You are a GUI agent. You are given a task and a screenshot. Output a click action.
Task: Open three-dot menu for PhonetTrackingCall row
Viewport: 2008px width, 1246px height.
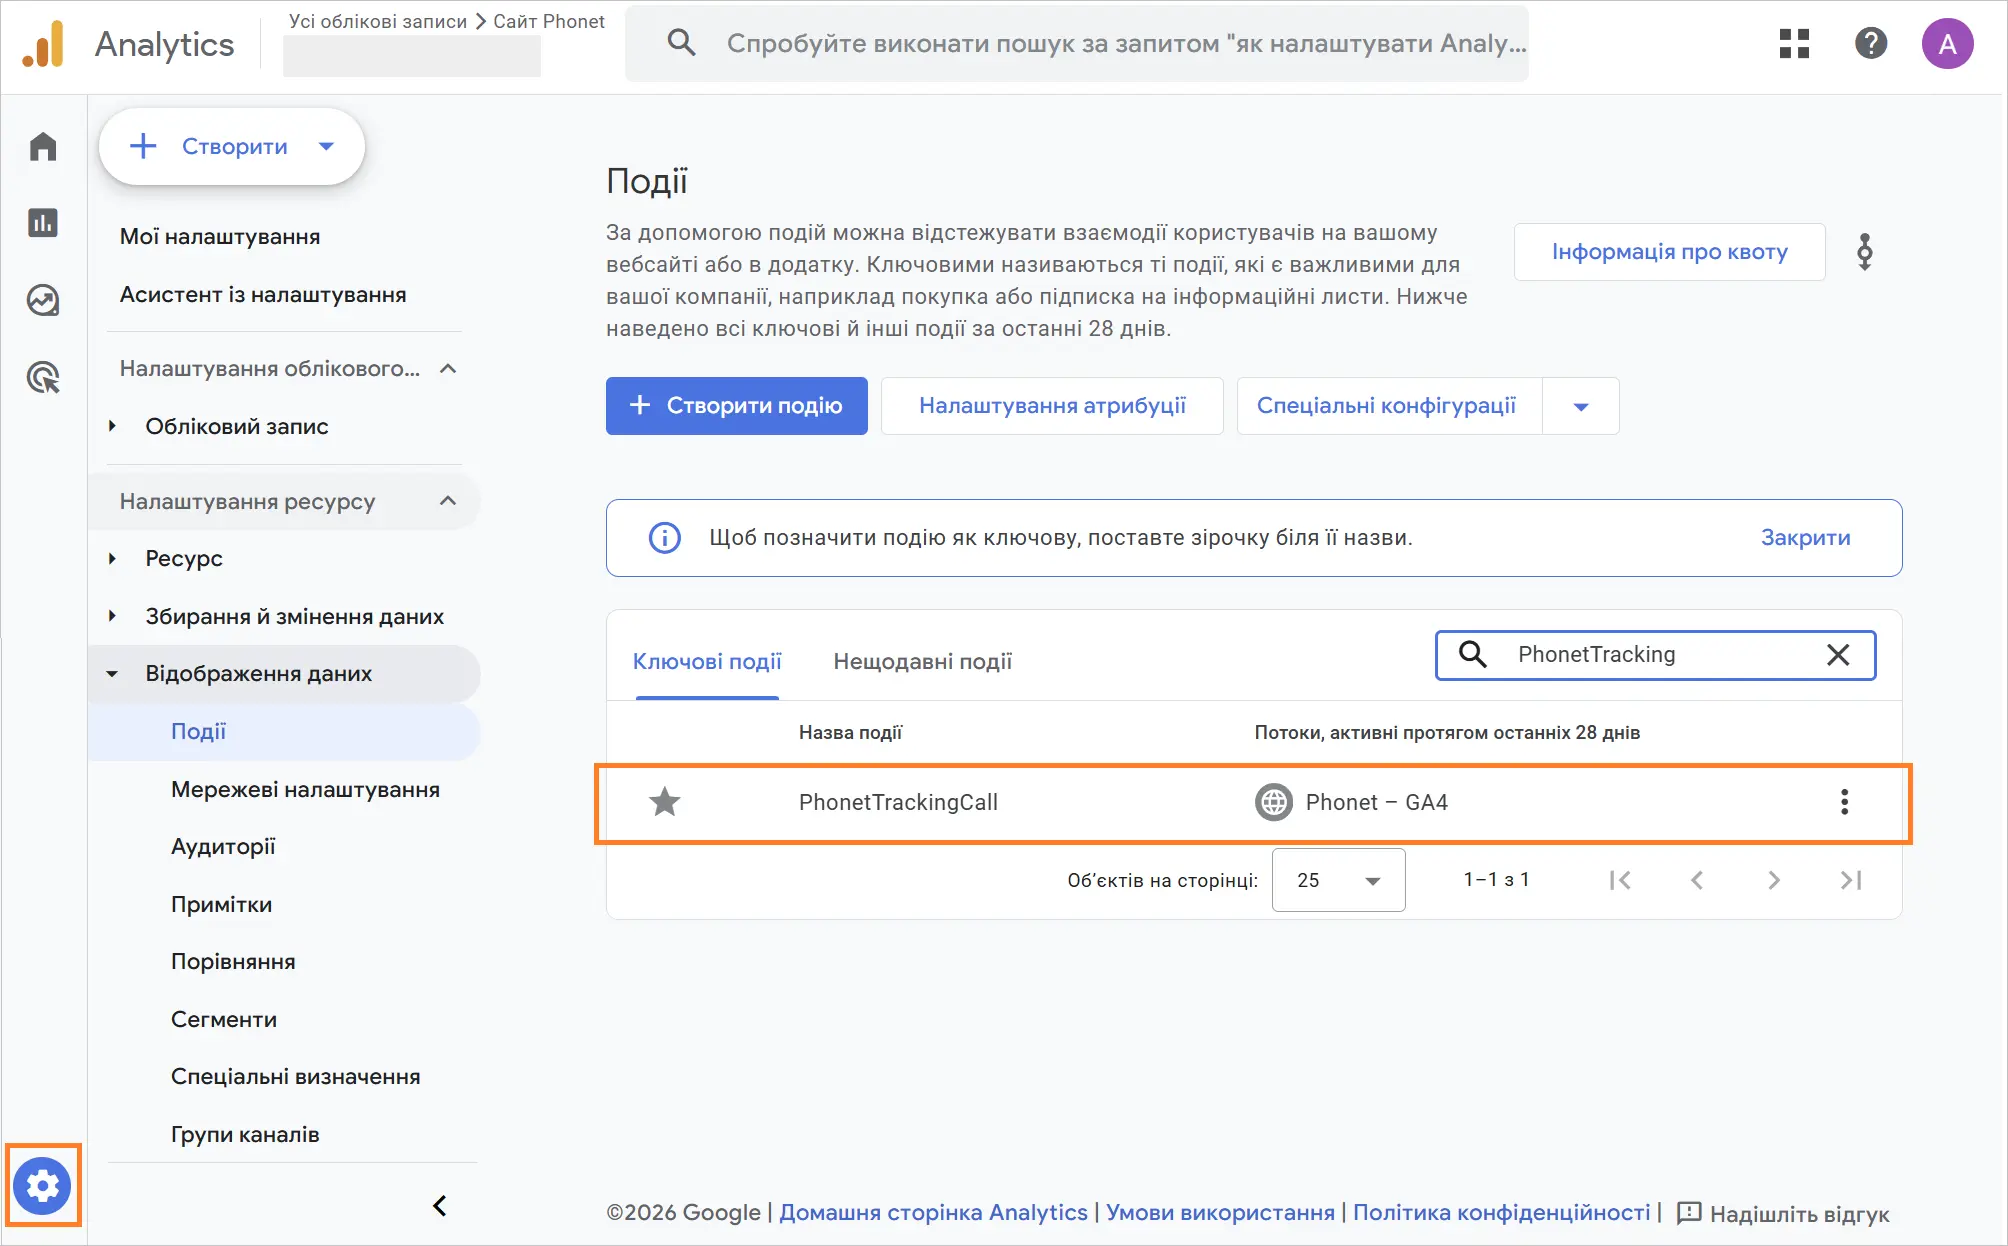pyautogui.click(x=1844, y=802)
